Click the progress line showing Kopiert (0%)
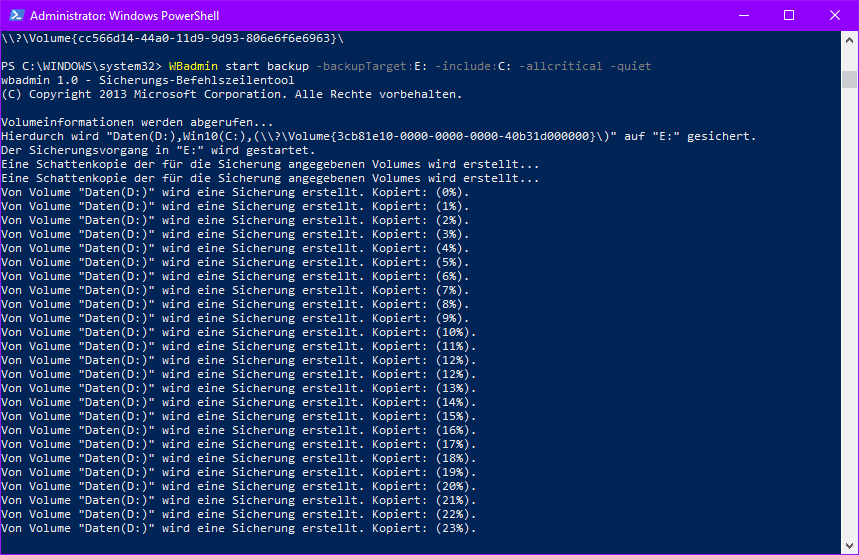 coord(235,192)
